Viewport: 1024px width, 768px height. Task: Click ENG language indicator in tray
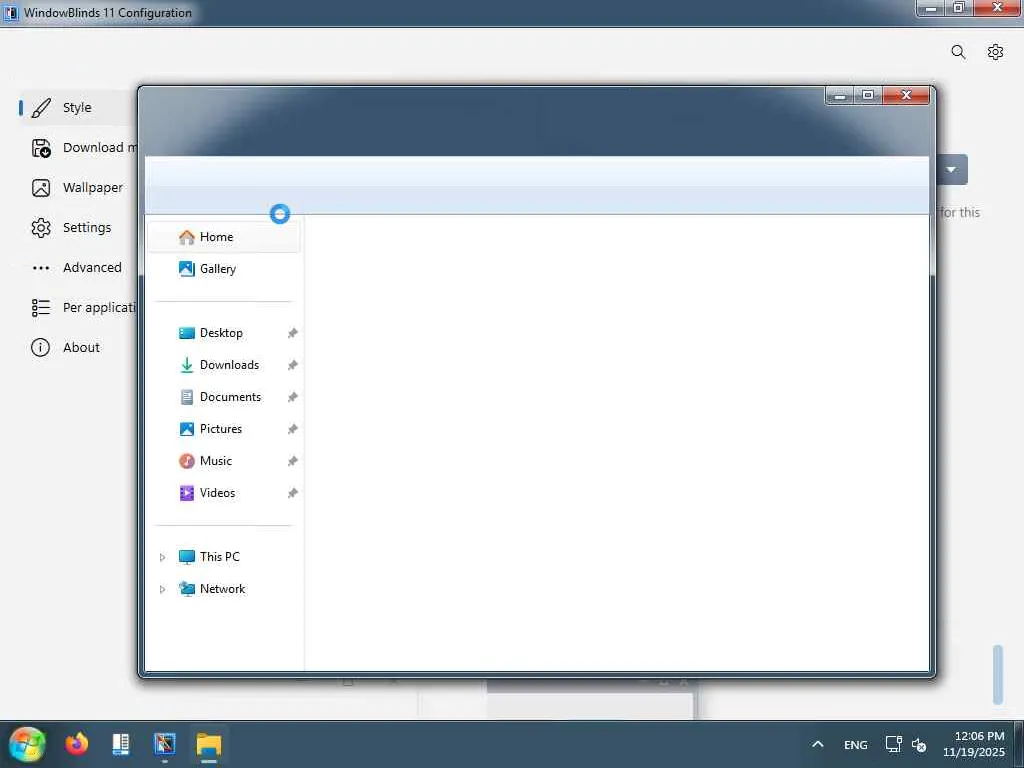tap(856, 744)
